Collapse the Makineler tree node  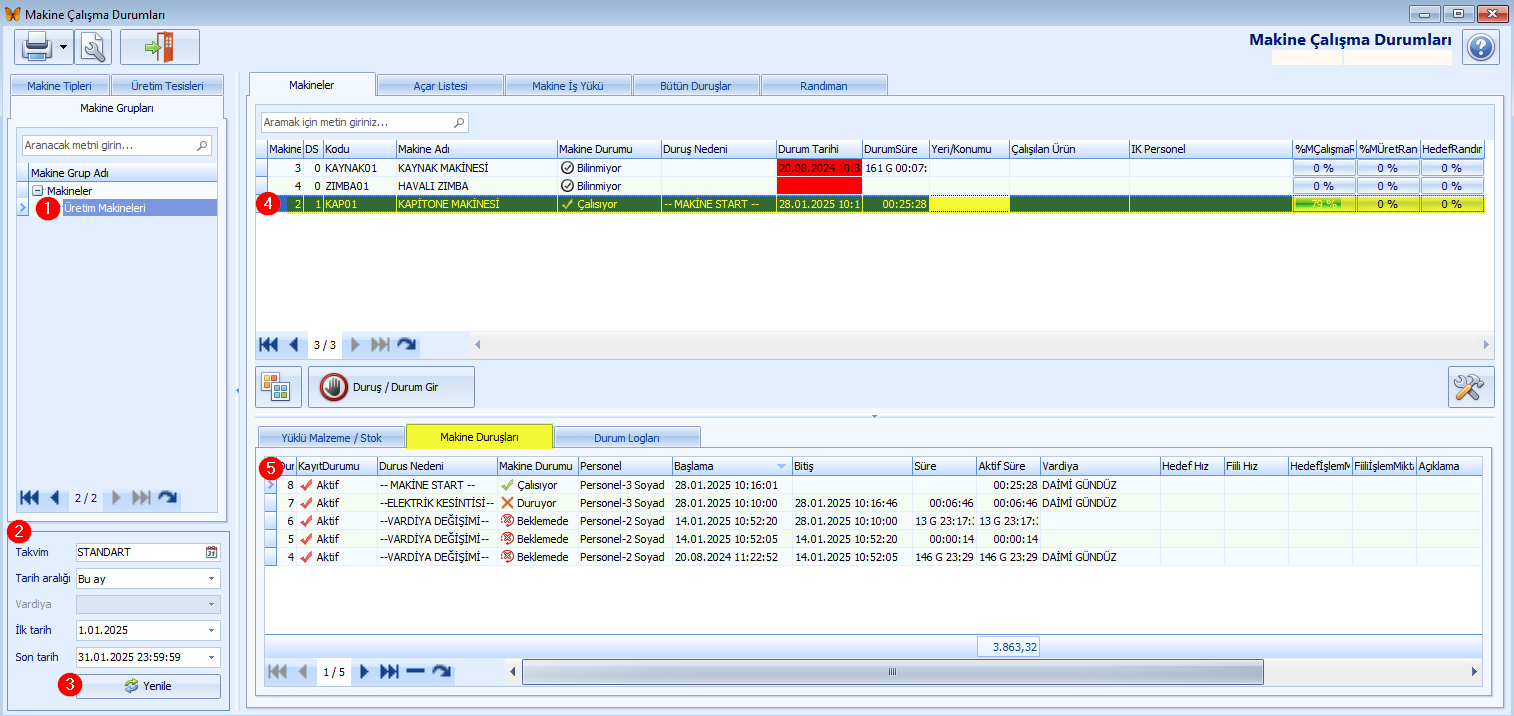point(37,190)
